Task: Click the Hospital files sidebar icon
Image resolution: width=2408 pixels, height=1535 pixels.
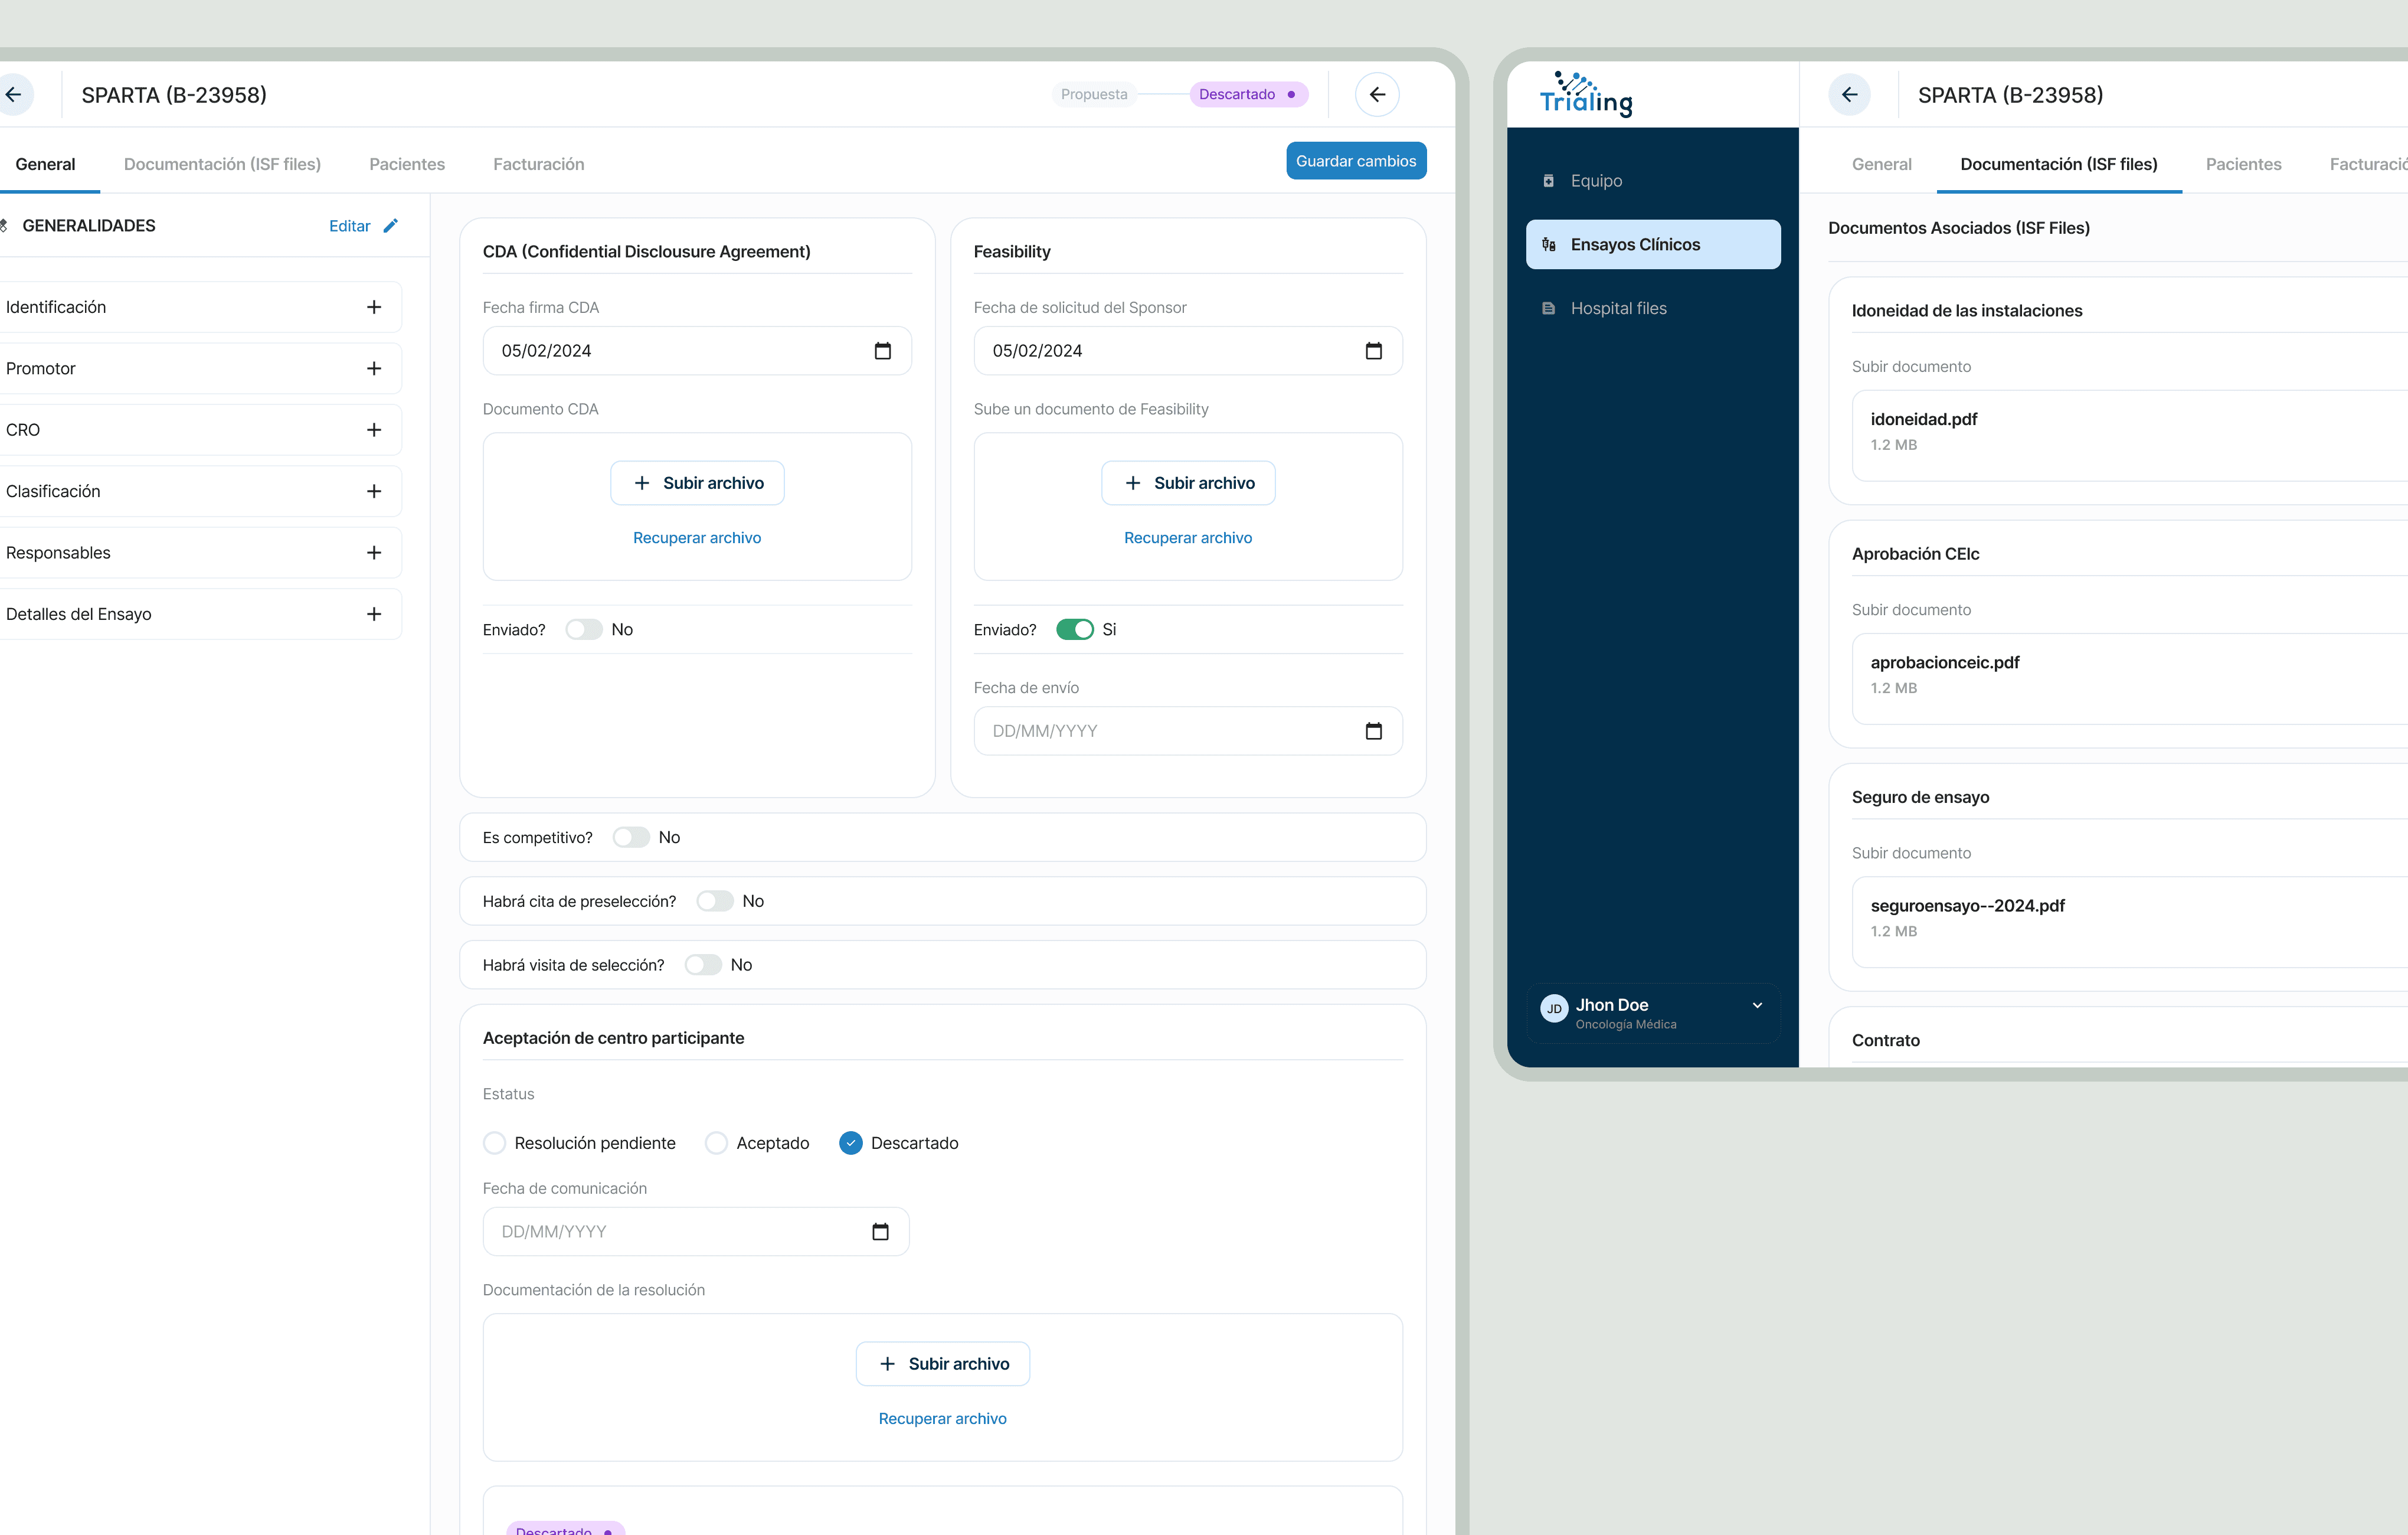Action: pyautogui.click(x=1548, y=308)
